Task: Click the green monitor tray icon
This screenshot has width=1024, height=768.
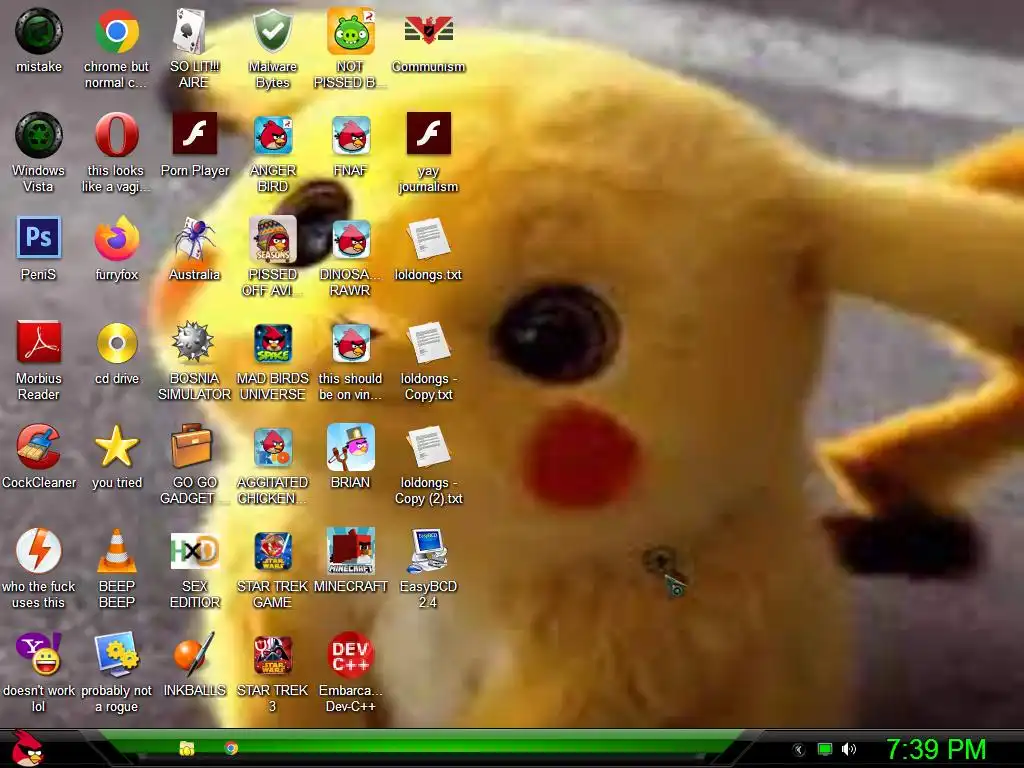Action: tap(825, 750)
